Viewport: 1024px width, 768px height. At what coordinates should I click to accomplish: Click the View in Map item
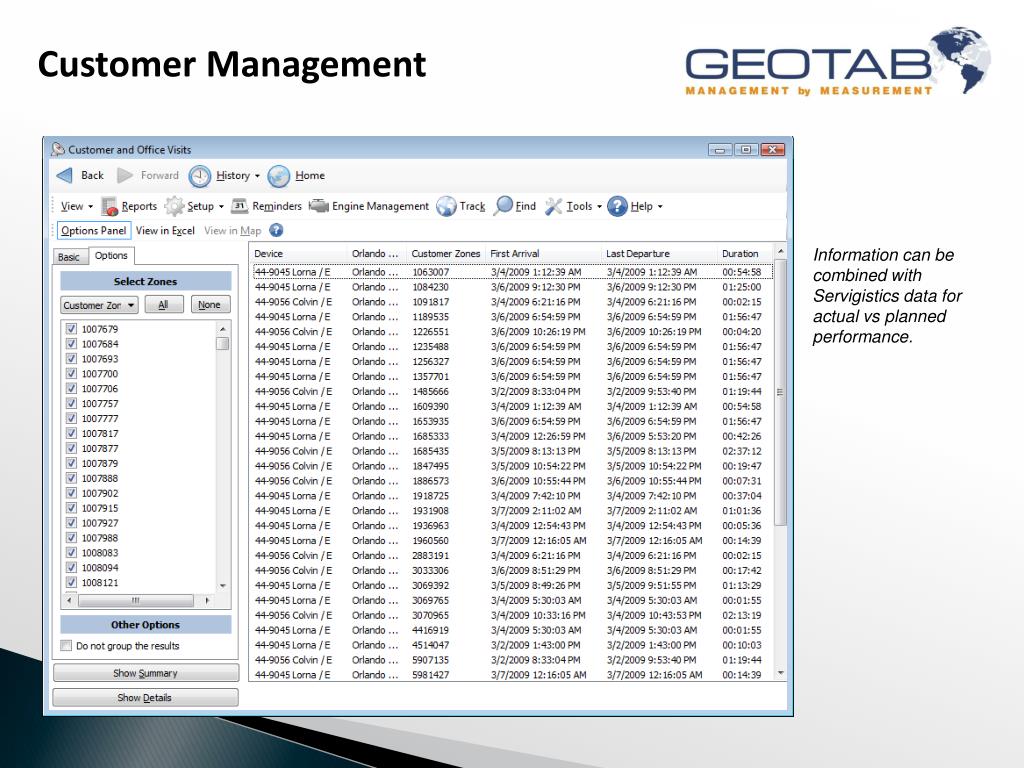232,231
